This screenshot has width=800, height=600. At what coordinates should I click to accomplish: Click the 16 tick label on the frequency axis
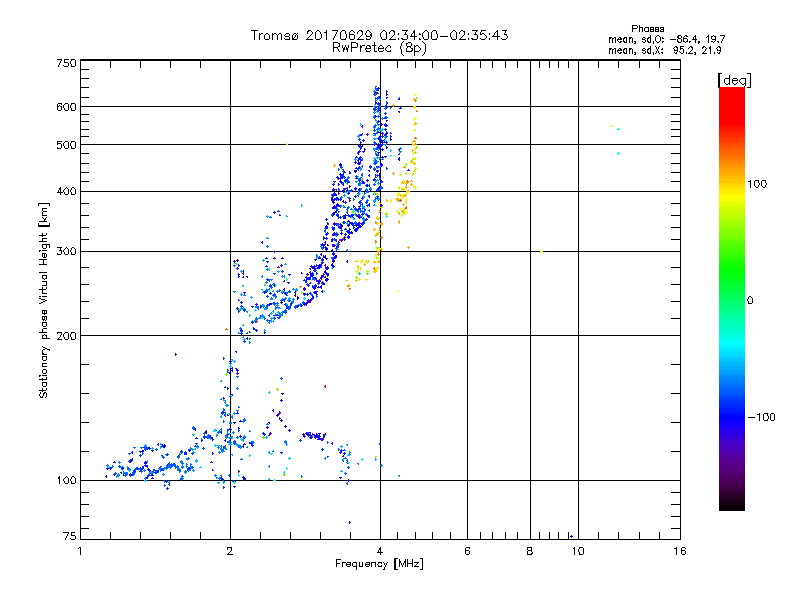click(679, 551)
